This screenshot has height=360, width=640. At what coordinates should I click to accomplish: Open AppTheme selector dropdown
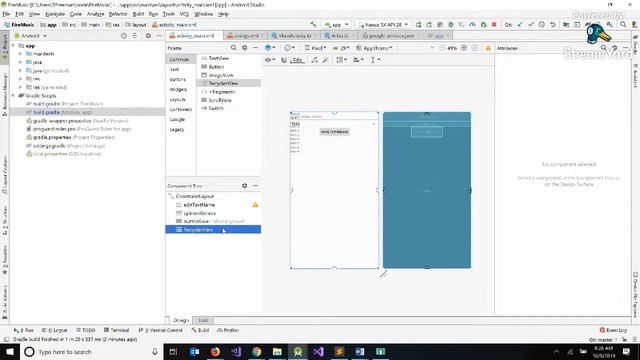(374, 48)
